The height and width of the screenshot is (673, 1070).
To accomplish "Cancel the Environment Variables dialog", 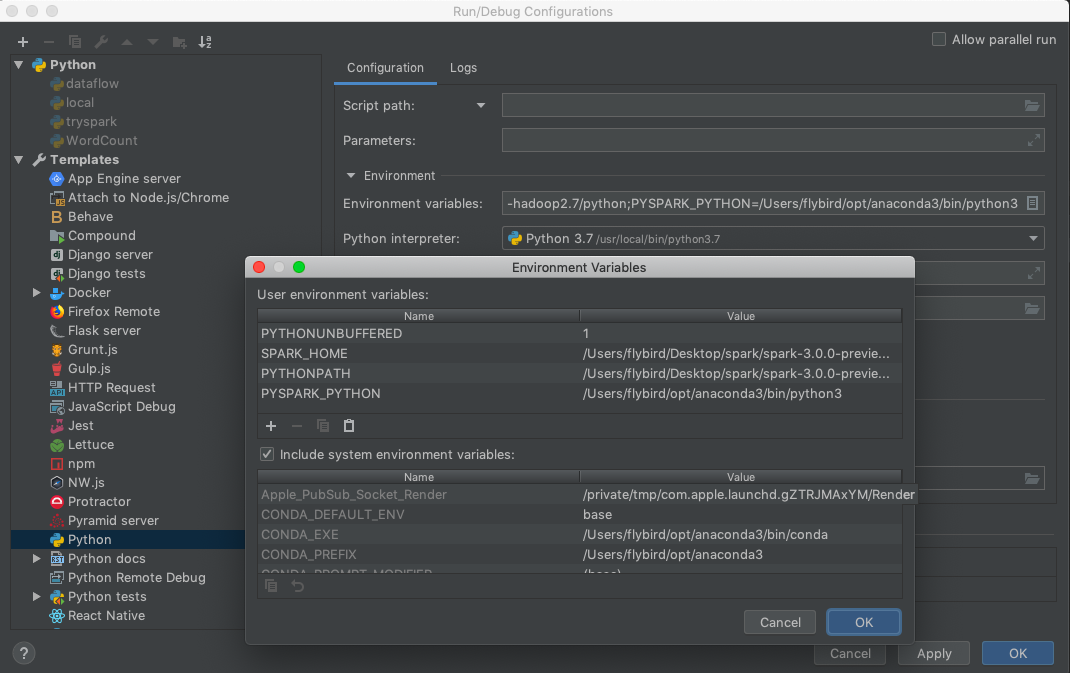I will click(x=780, y=622).
